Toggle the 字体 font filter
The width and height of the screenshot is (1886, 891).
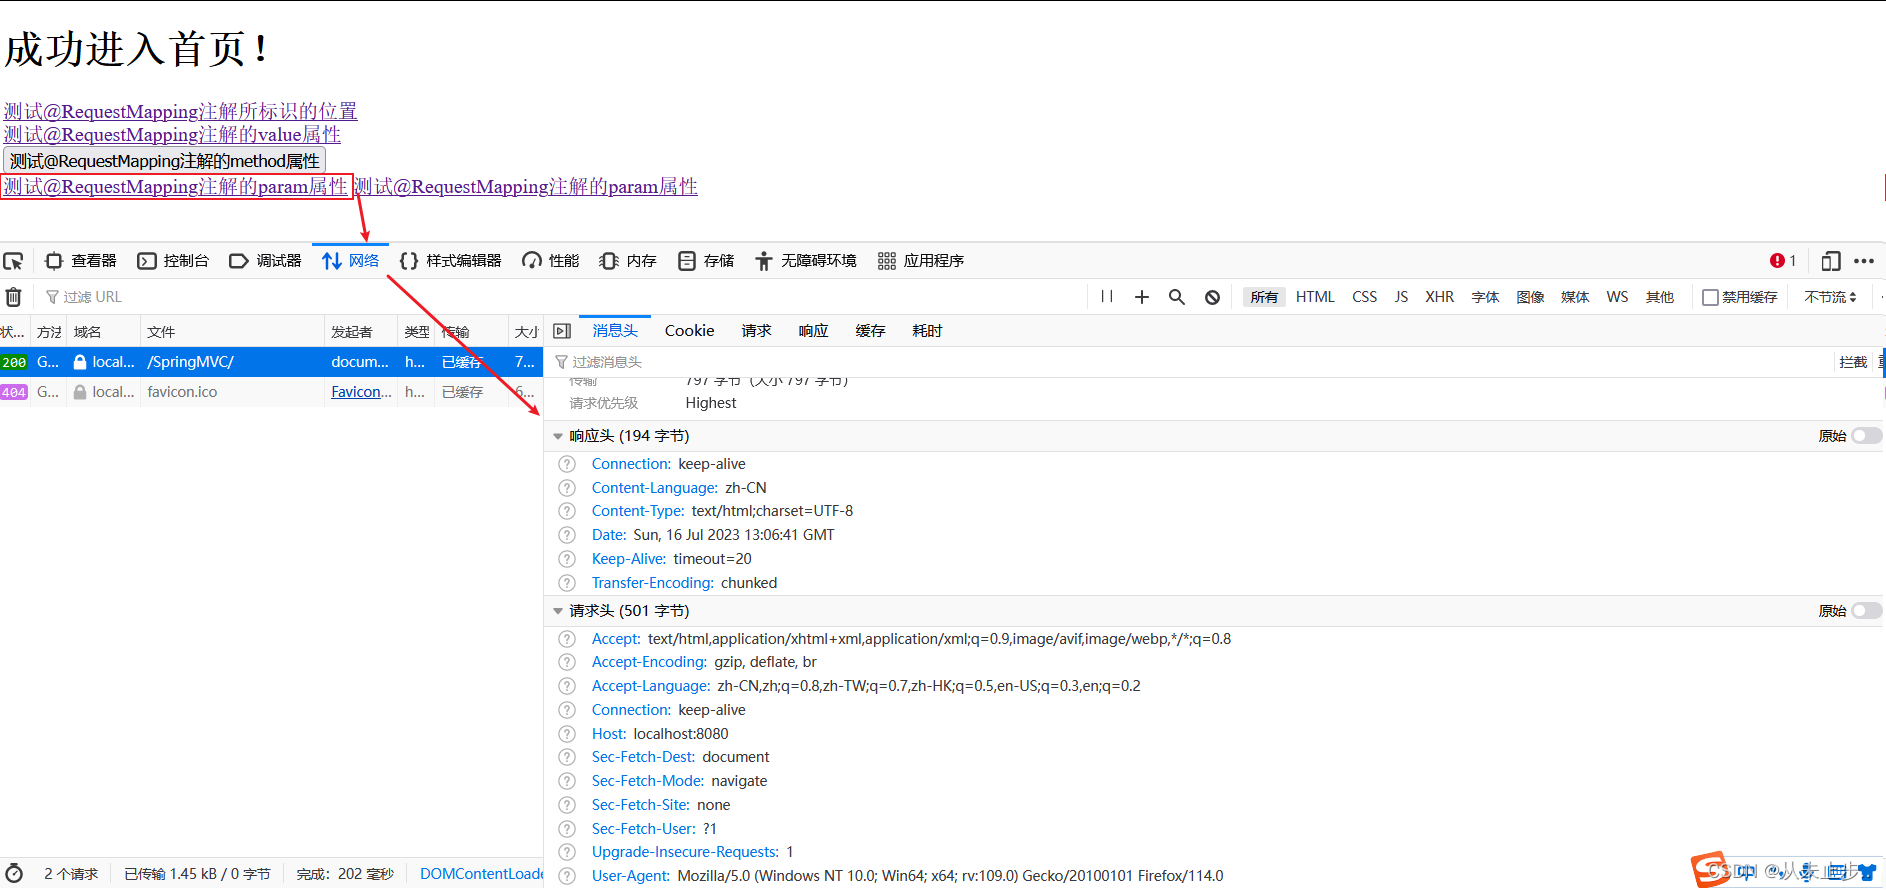1485,297
